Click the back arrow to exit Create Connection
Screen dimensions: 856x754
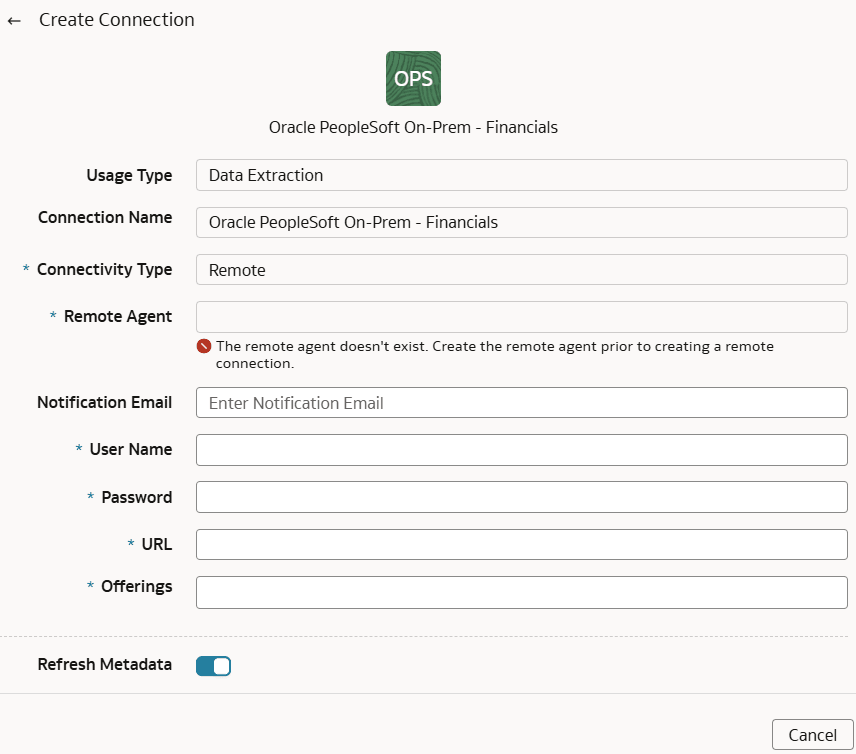(x=15, y=20)
